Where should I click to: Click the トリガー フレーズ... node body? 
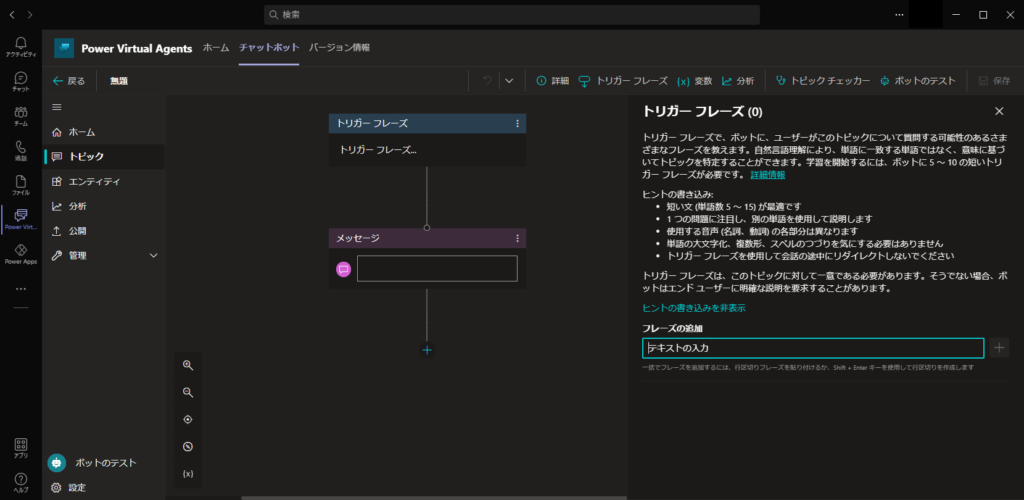[x=427, y=150]
